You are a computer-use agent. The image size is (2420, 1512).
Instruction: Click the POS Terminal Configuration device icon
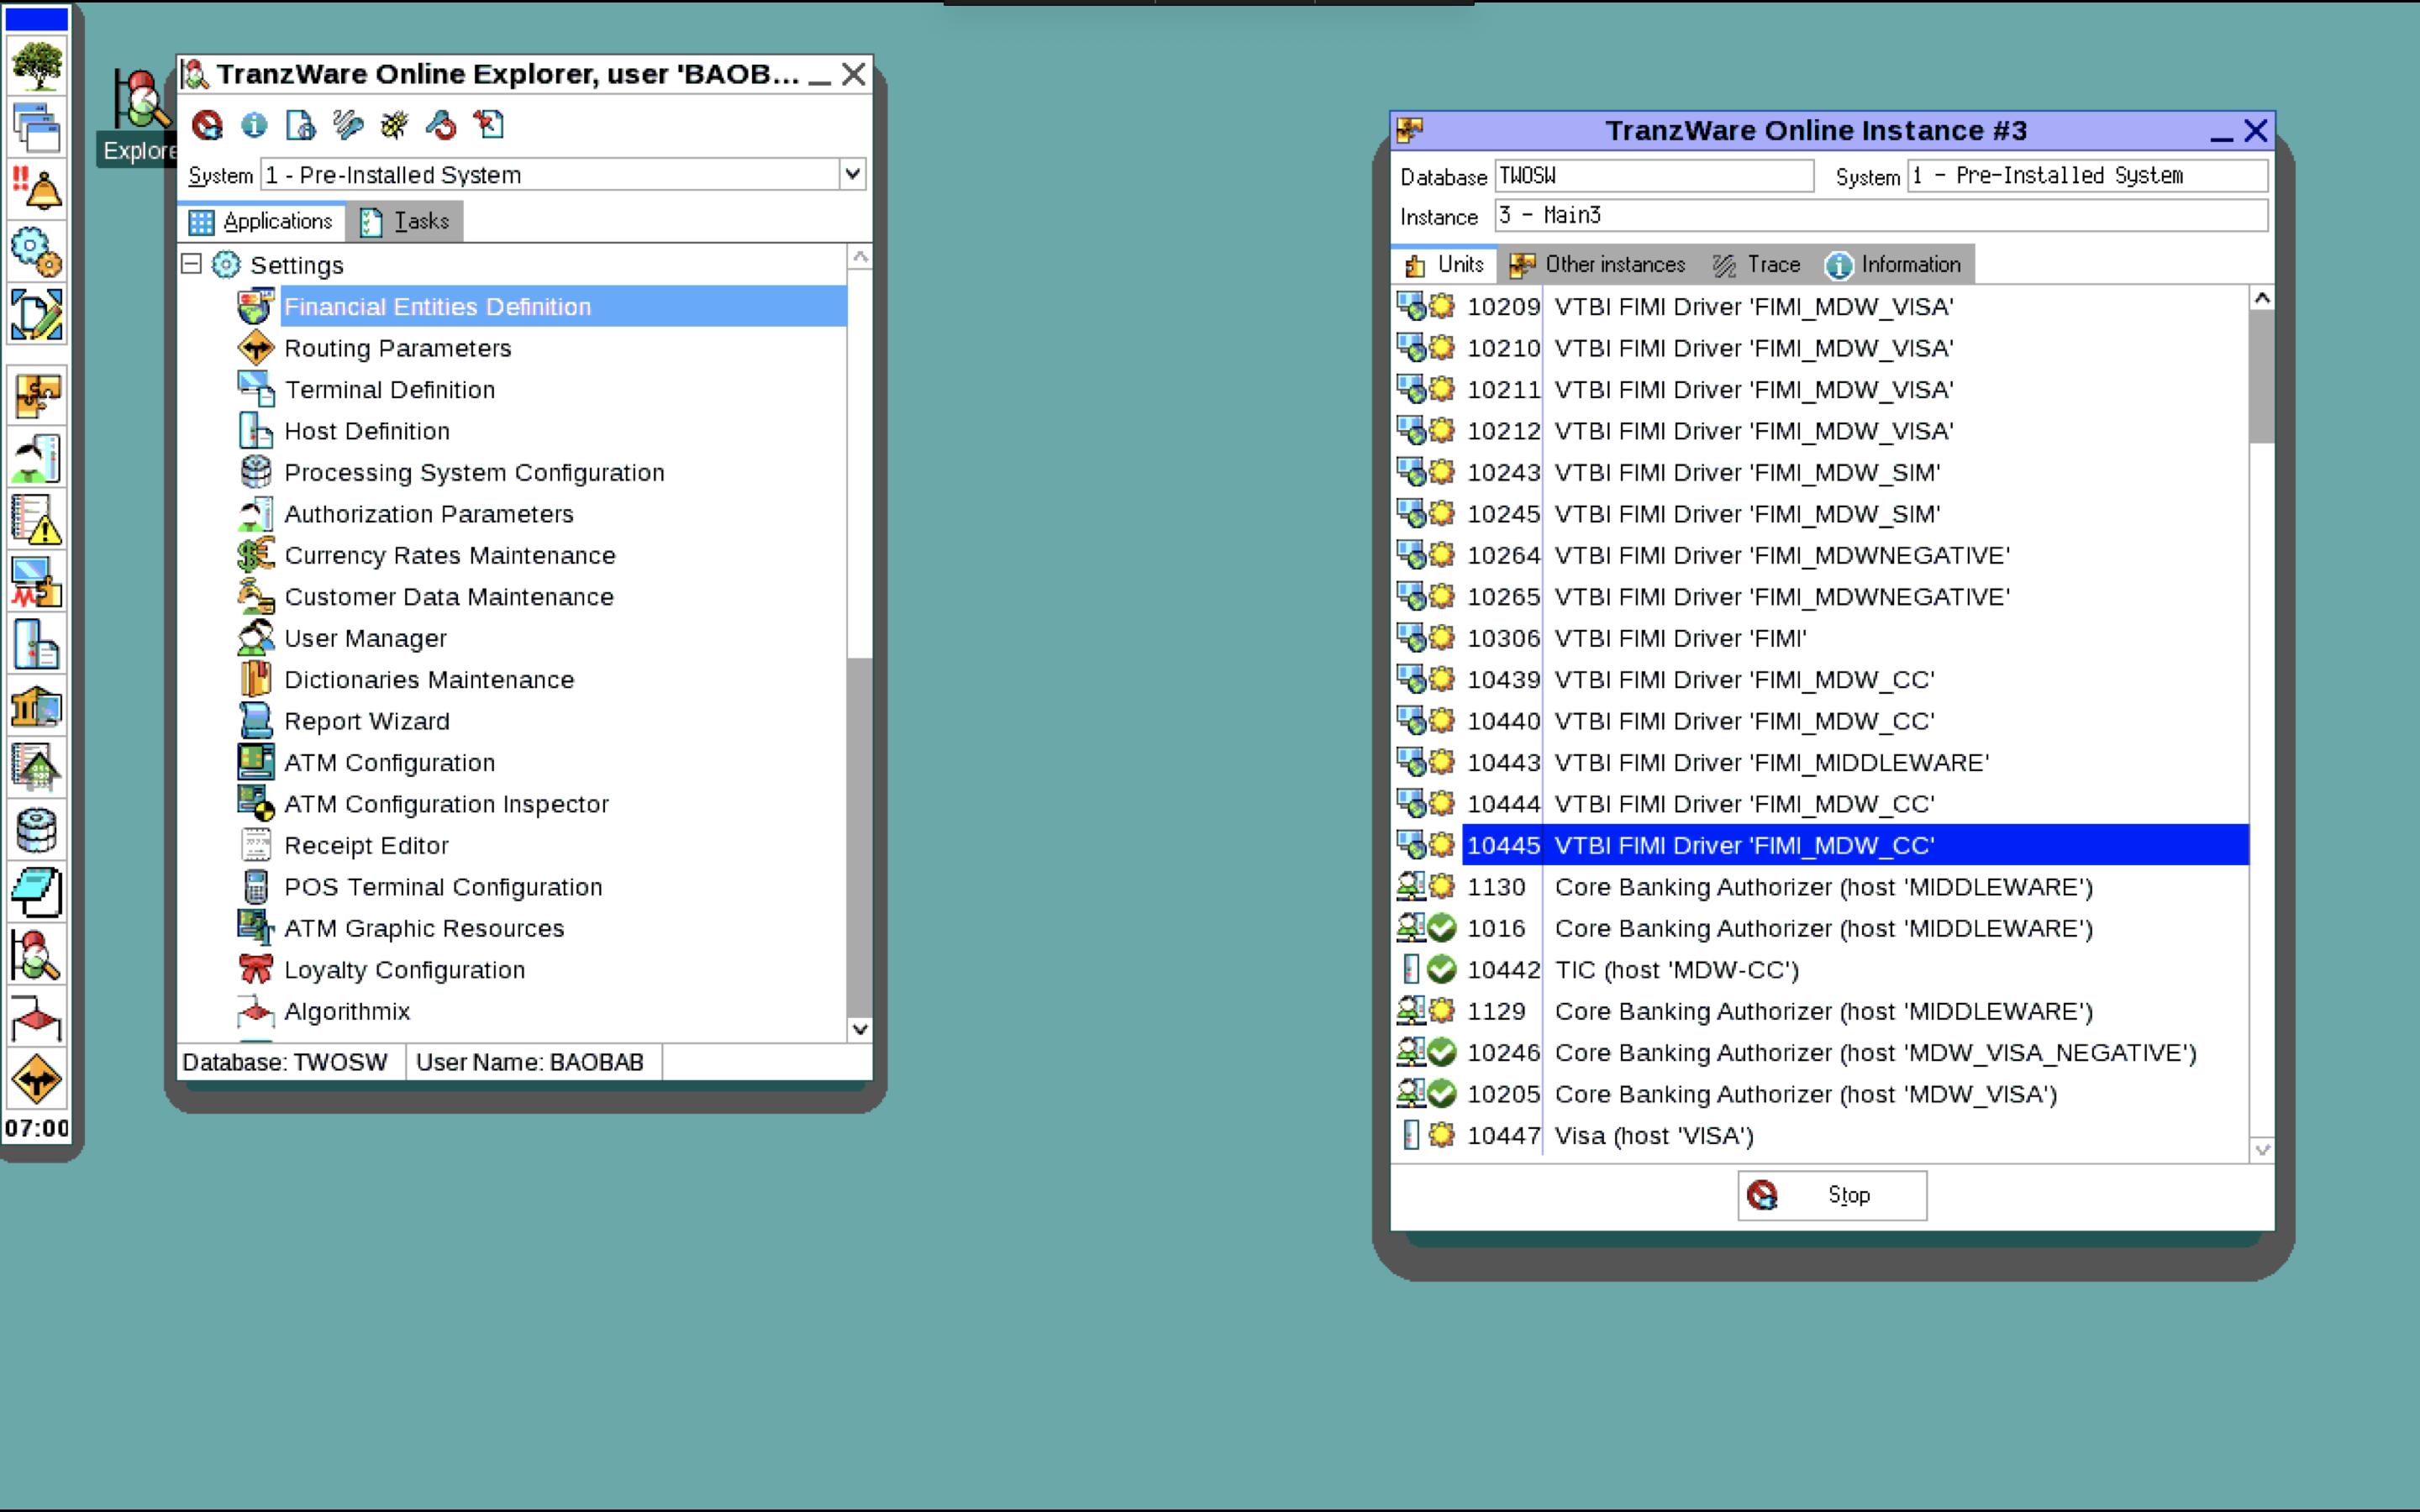point(256,886)
